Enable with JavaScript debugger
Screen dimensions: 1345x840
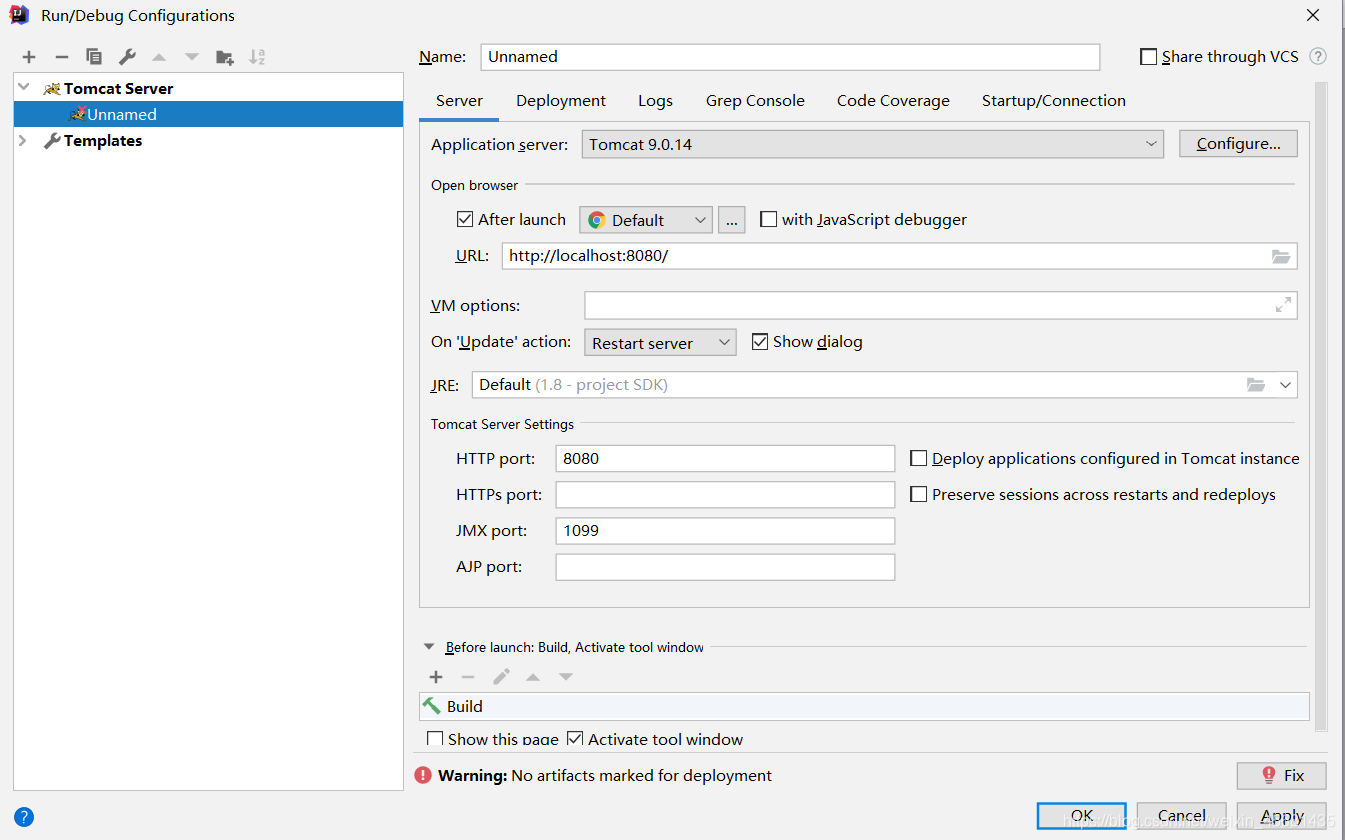click(x=768, y=219)
